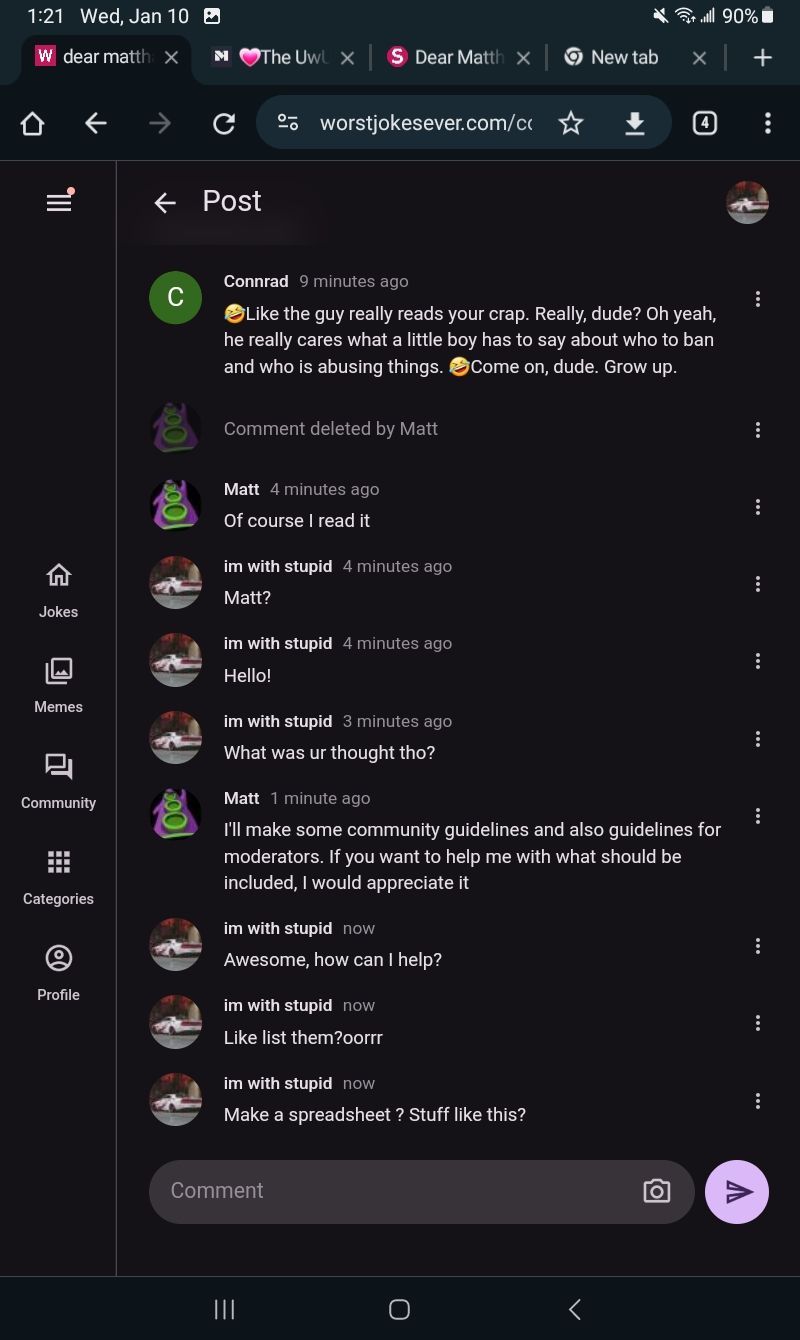Screen dimensions: 800x1340
Task: Open options for the deleted comment
Action: pyautogui.click(x=757, y=430)
